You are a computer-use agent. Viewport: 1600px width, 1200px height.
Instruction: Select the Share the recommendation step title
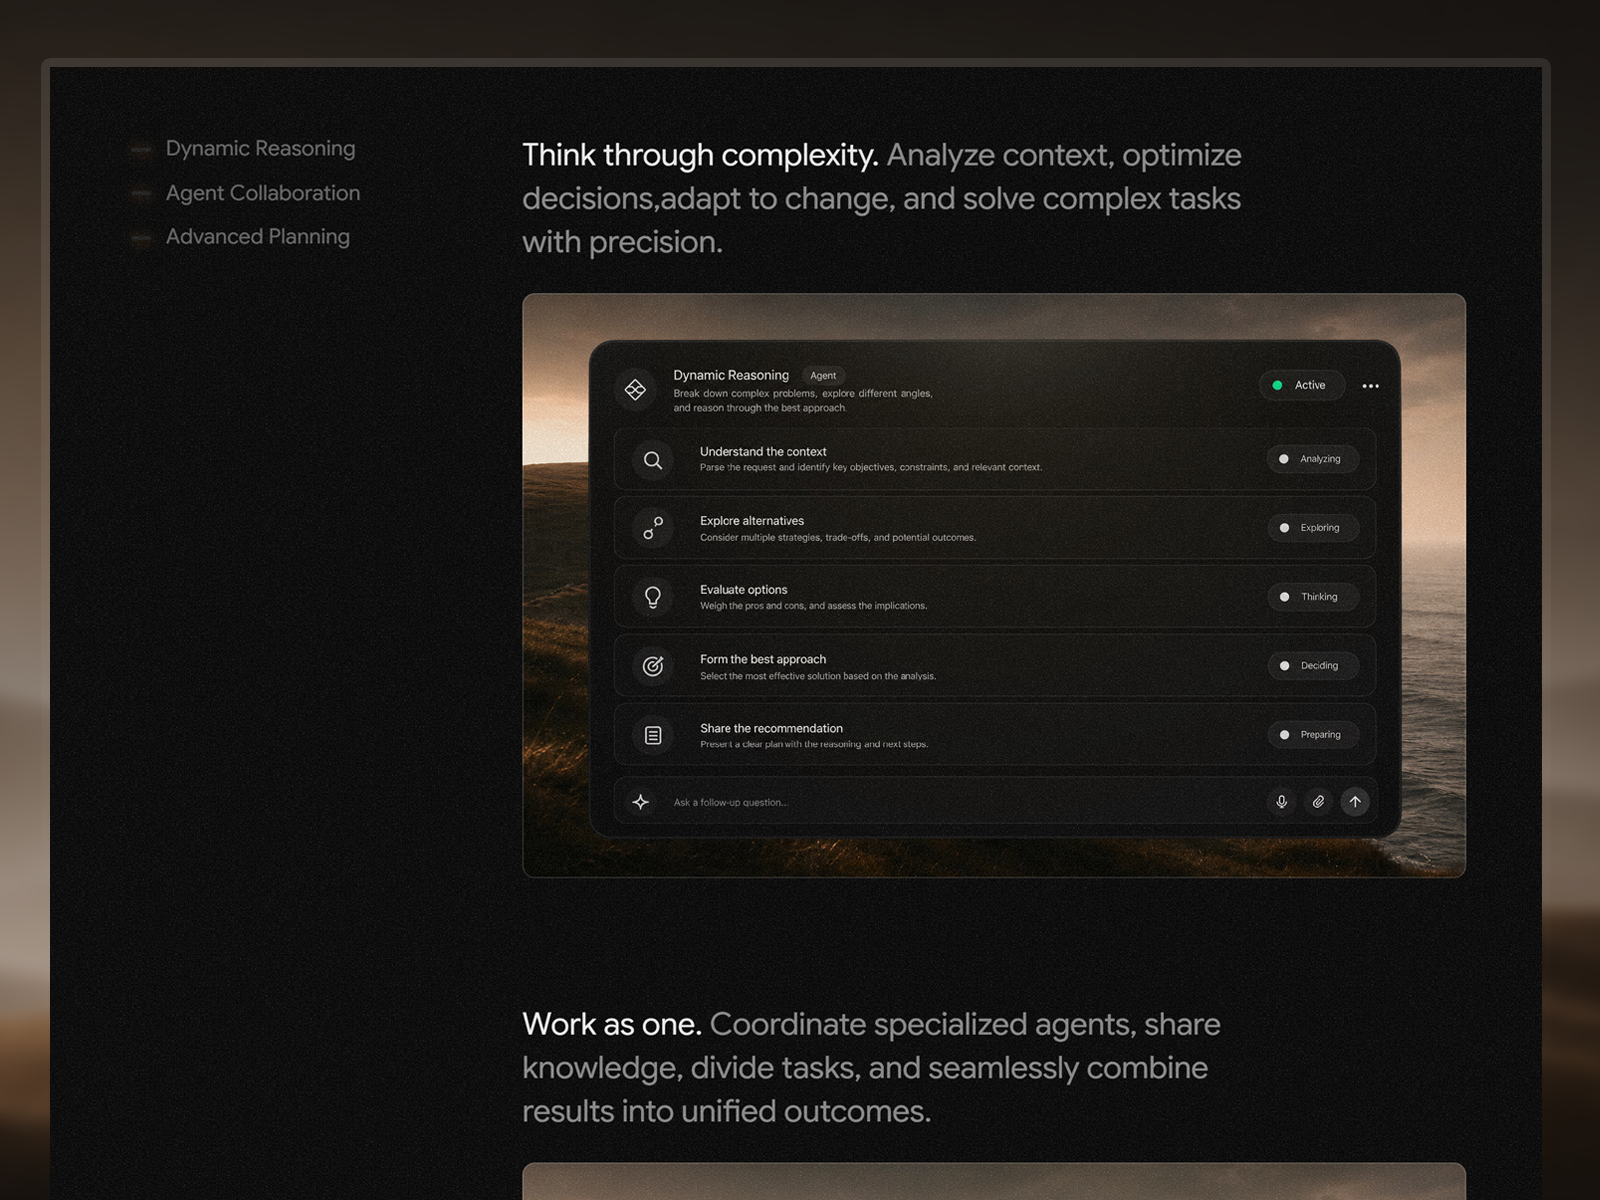click(x=771, y=728)
